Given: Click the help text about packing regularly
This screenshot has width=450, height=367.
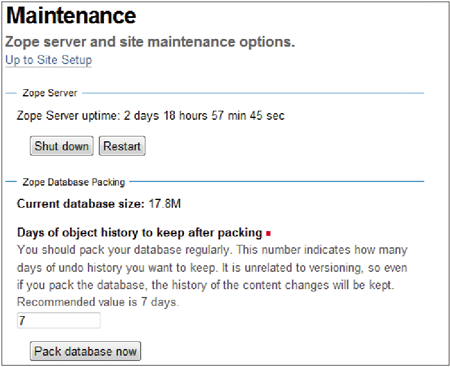Looking at the screenshot, I should pyautogui.click(x=124, y=250).
